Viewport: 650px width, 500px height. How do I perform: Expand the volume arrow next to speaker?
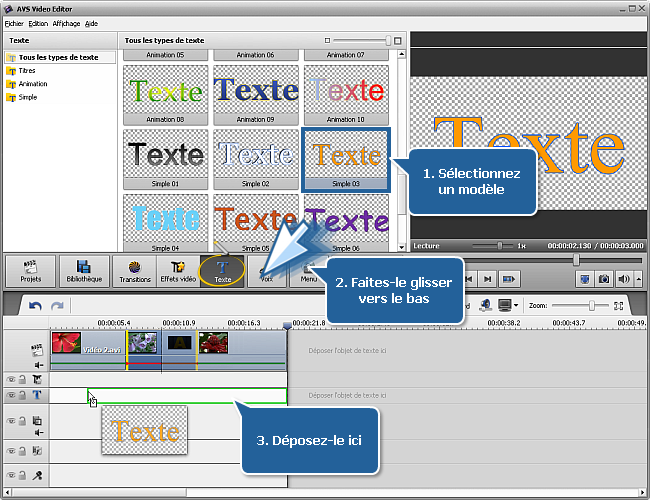click(637, 279)
